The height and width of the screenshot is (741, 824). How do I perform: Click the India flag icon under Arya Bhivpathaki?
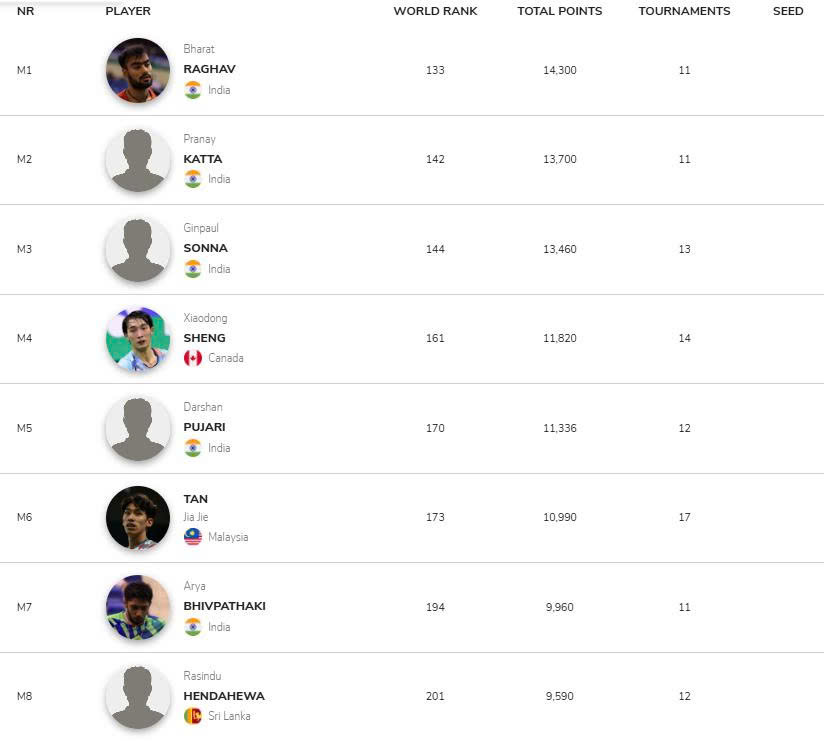click(x=193, y=627)
